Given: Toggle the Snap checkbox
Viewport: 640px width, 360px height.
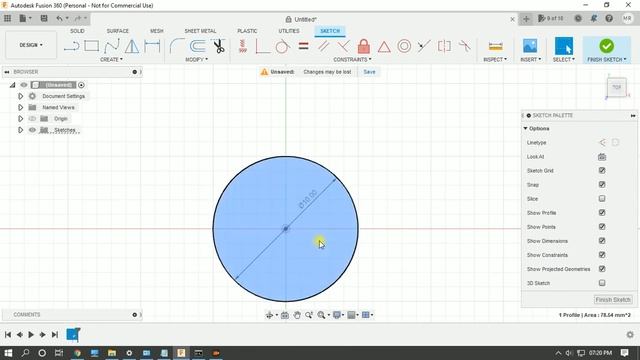Looking at the screenshot, I should point(602,184).
